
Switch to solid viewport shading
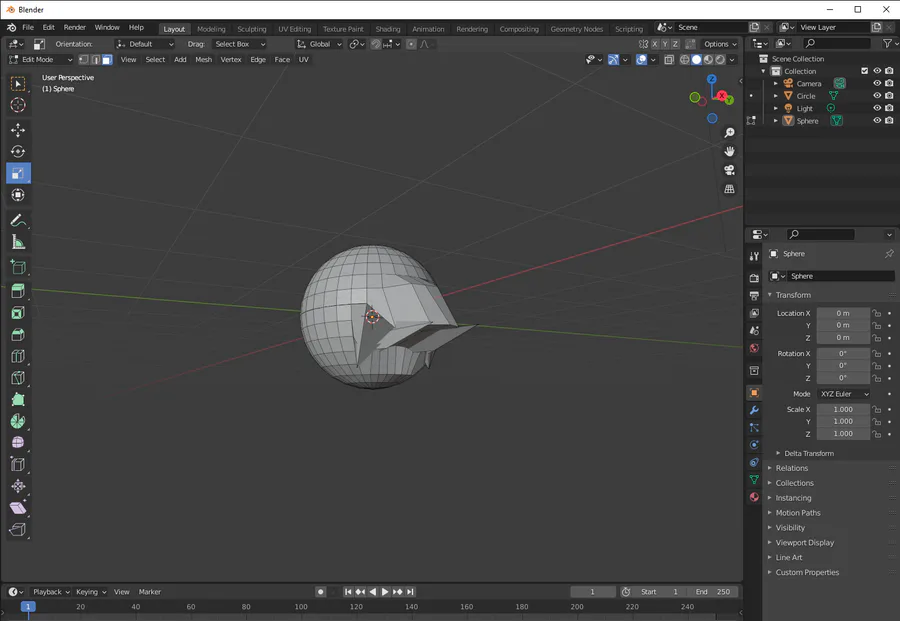coord(696,60)
